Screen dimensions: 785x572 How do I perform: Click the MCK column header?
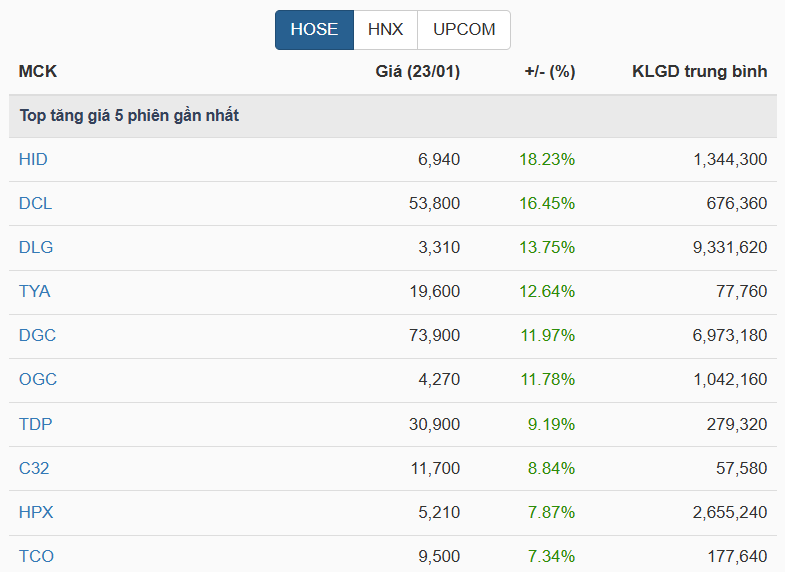point(38,71)
